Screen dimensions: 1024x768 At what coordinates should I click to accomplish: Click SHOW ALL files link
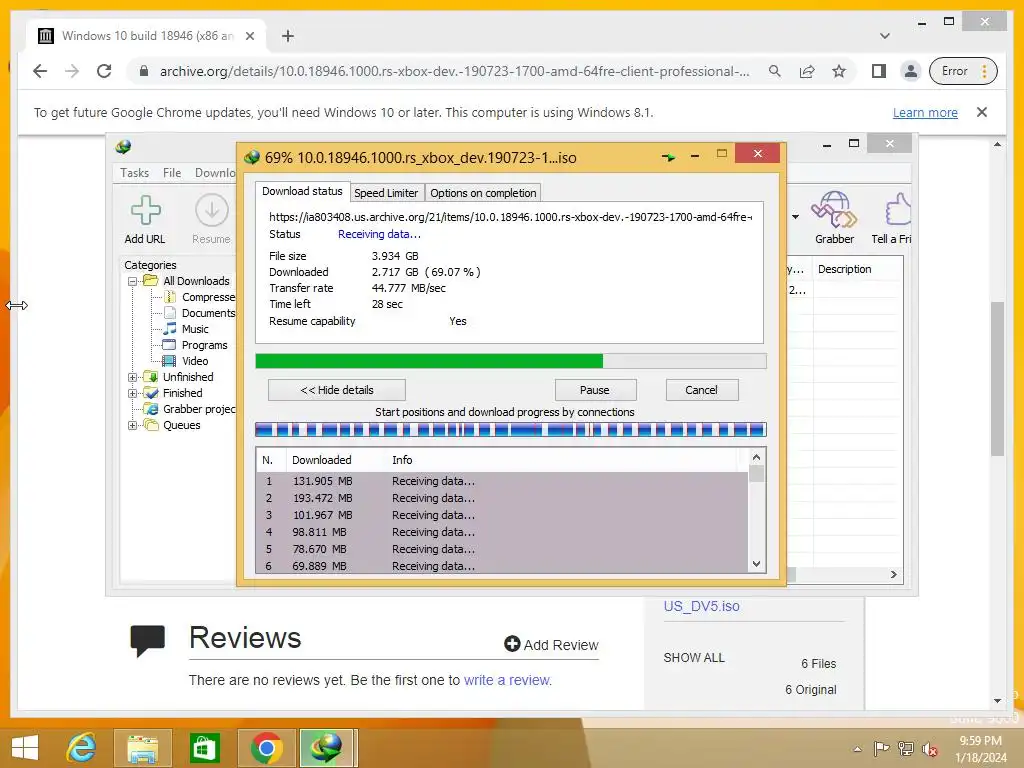694,658
